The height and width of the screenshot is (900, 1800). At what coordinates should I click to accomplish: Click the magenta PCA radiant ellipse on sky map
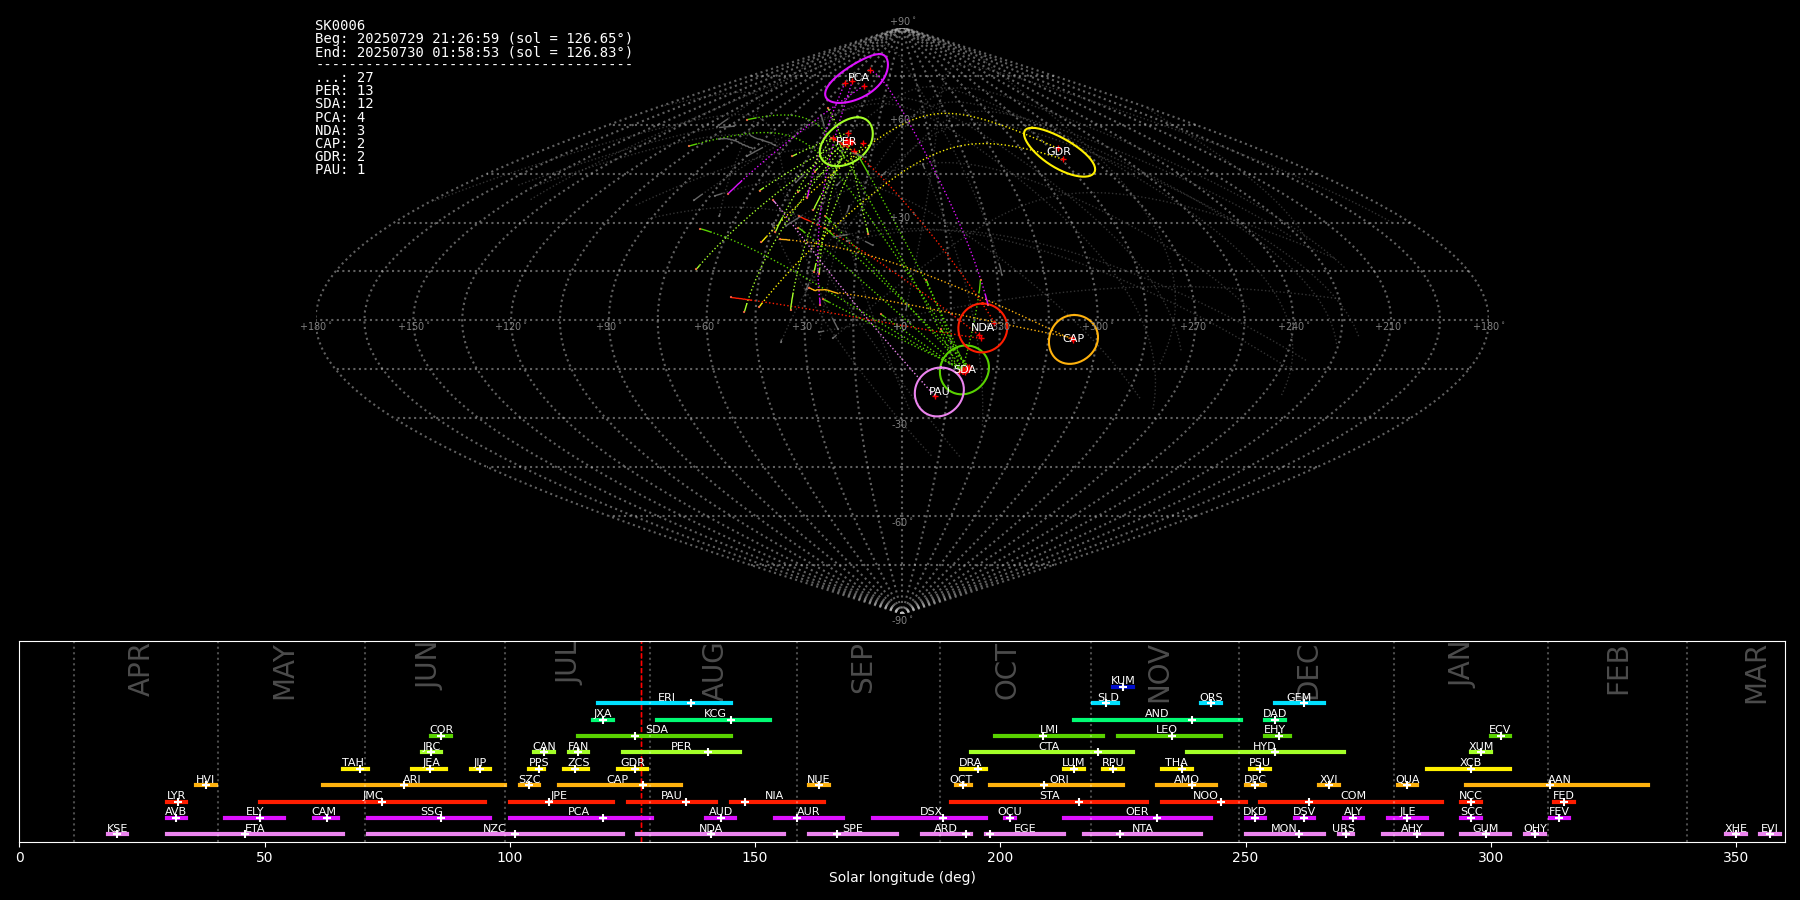[x=856, y=78]
